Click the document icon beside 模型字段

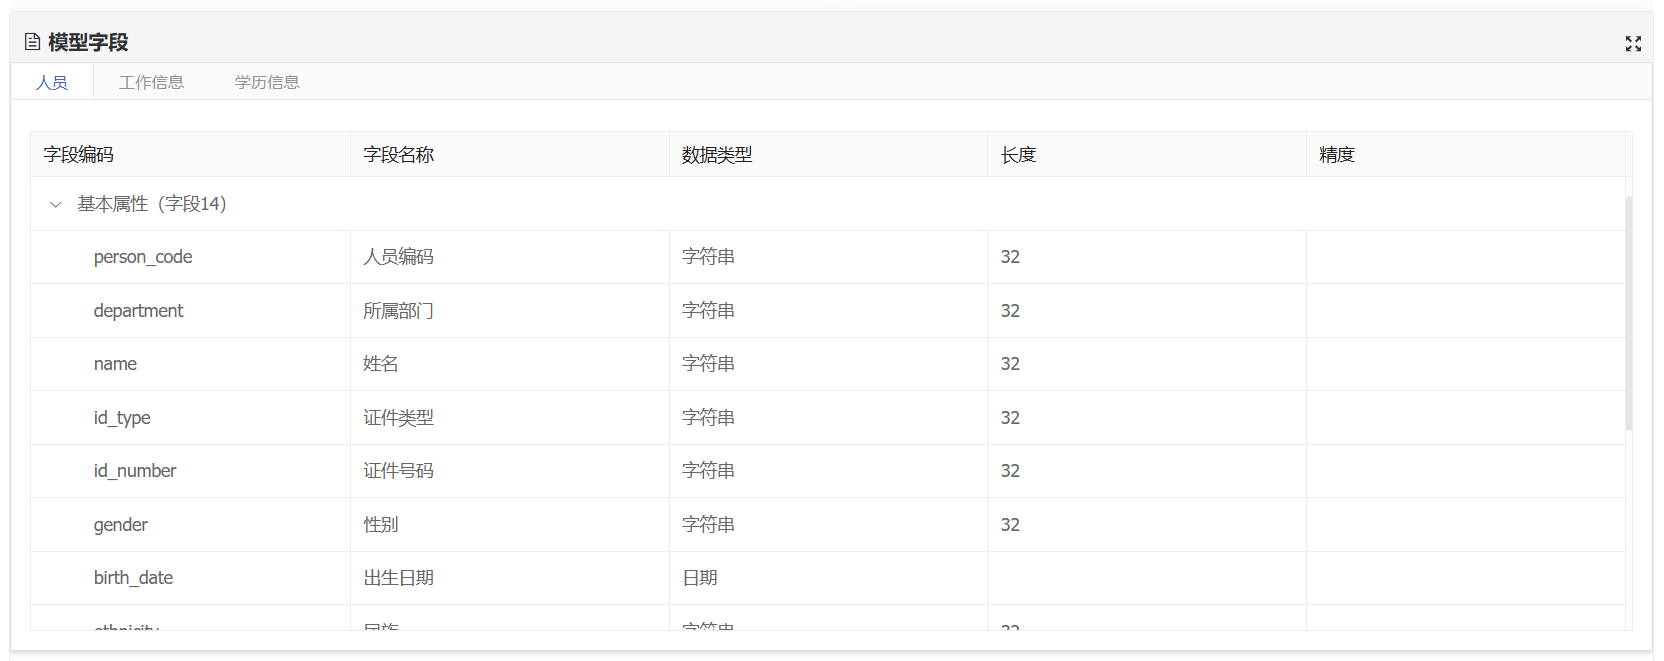coord(33,42)
